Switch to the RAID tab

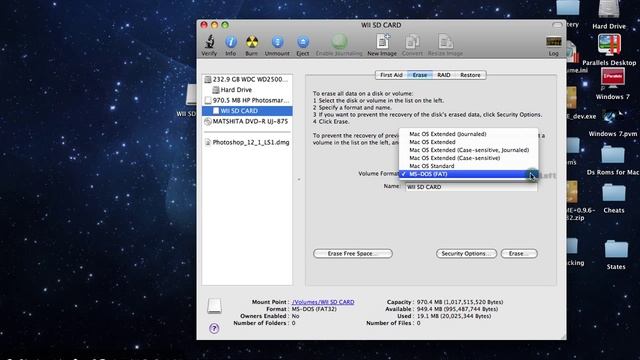tap(444, 75)
